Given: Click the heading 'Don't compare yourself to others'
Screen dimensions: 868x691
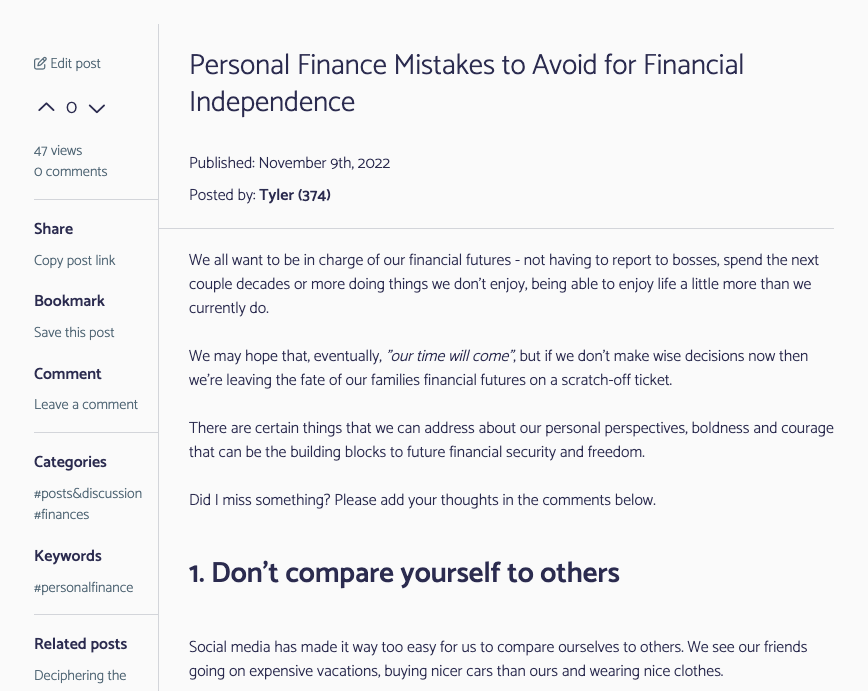Looking at the screenshot, I should click(x=404, y=573).
